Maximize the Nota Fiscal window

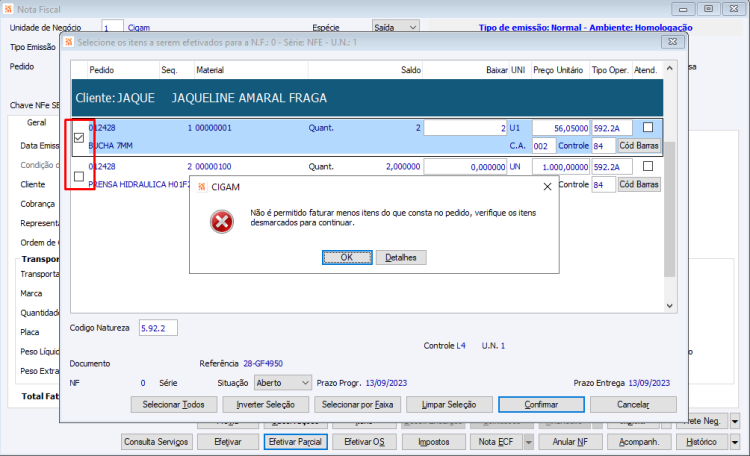tap(708, 9)
